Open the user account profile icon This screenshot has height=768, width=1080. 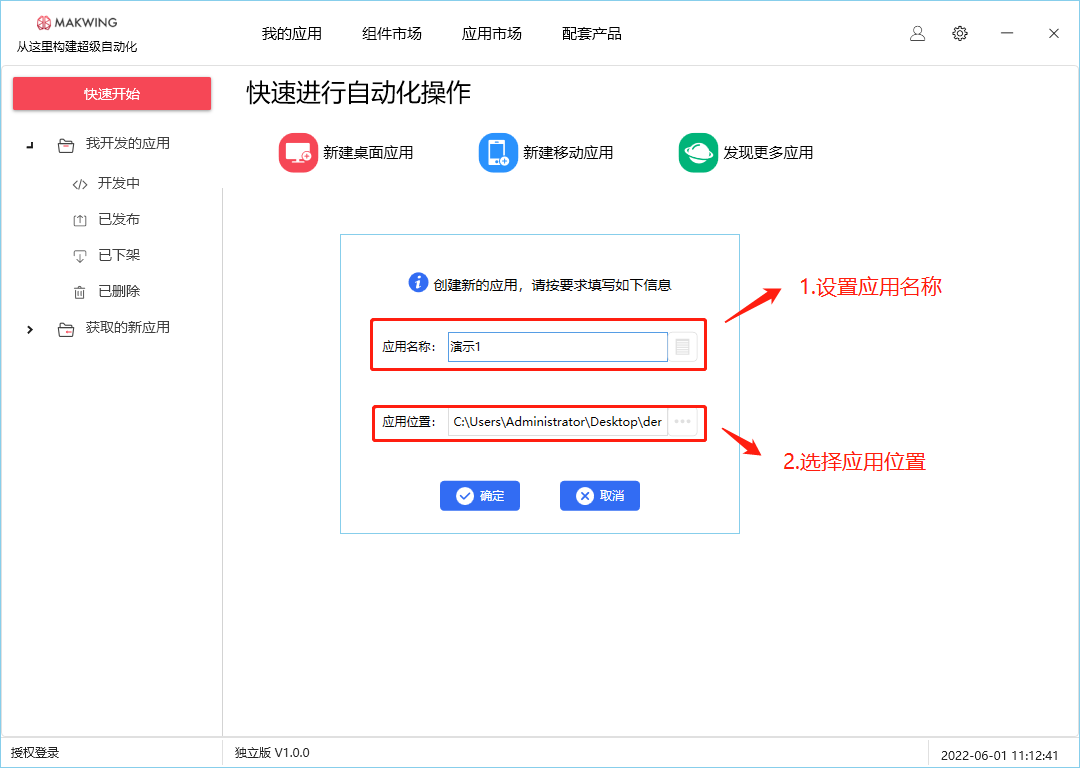coord(917,33)
